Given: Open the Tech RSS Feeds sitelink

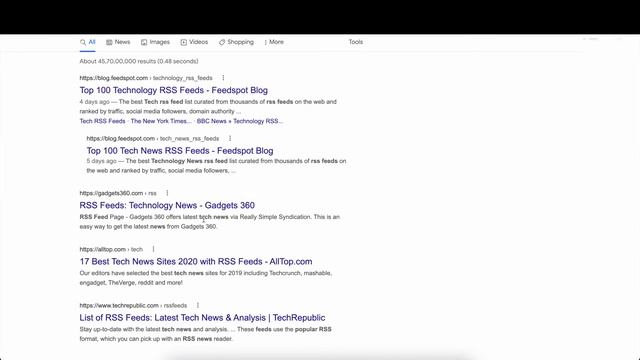Looking at the screenshot, I should tap(102, 121).
